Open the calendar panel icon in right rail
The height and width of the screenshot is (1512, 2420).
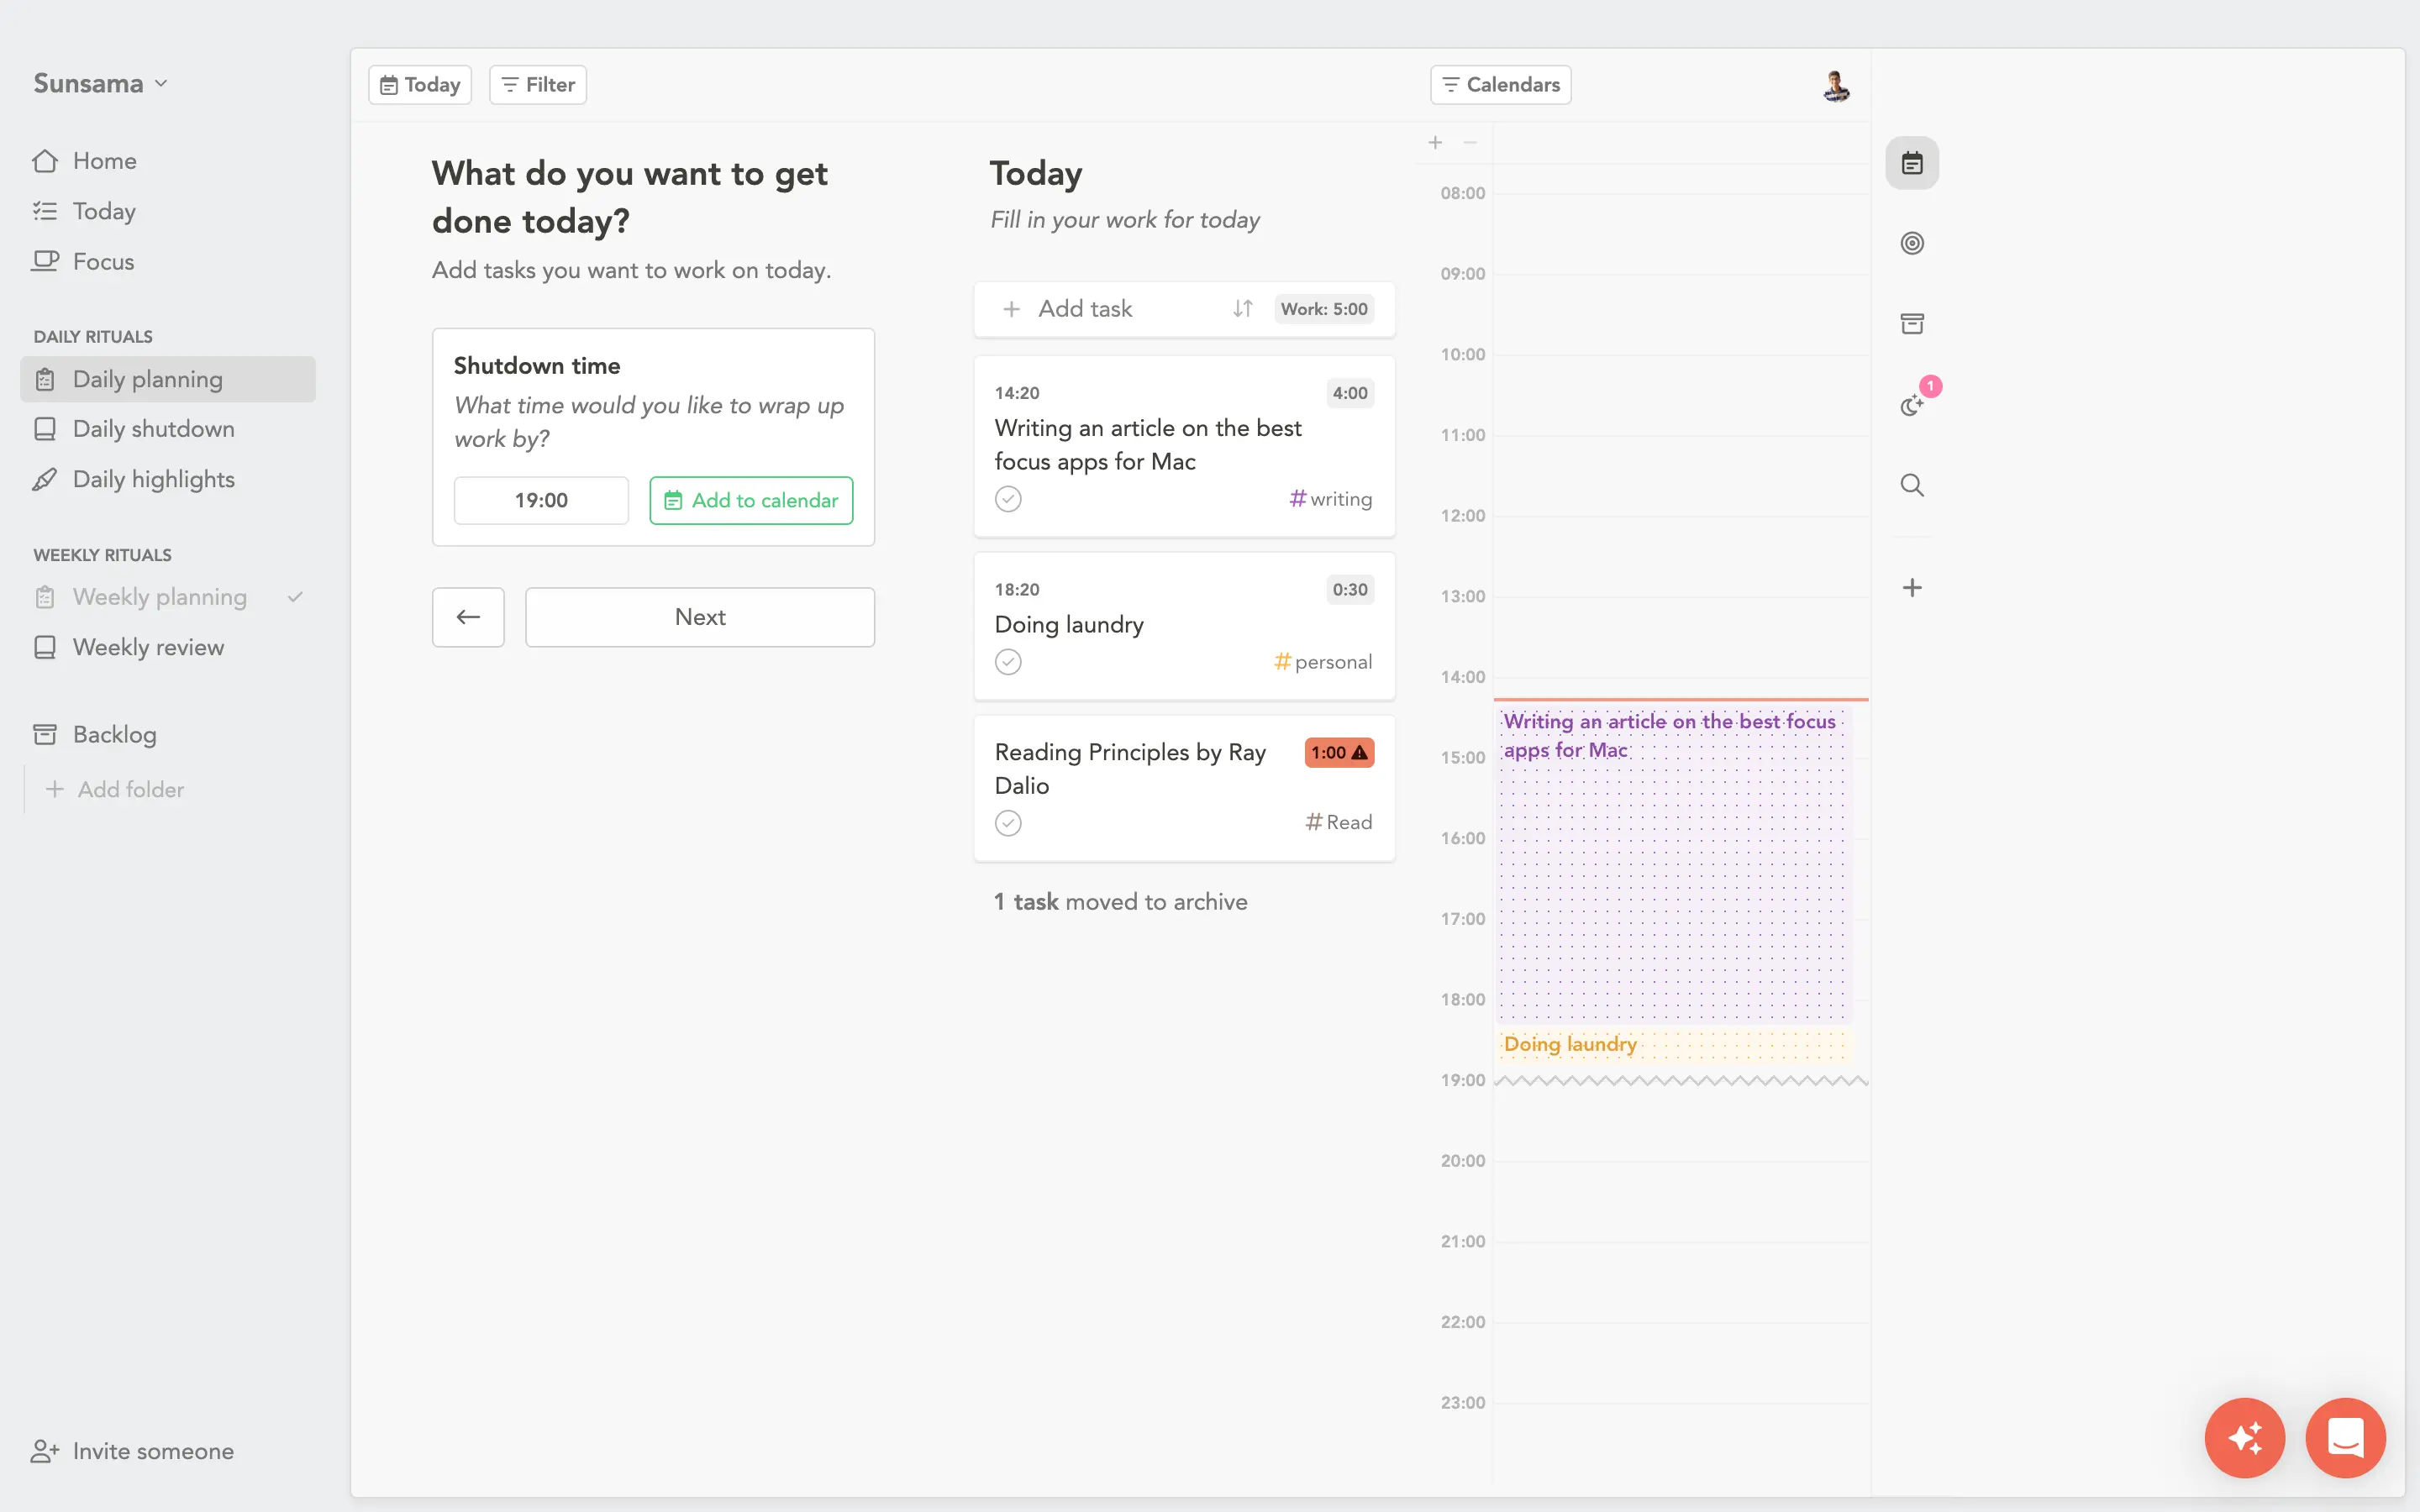pyautogui.click(x=1911, y=163)
